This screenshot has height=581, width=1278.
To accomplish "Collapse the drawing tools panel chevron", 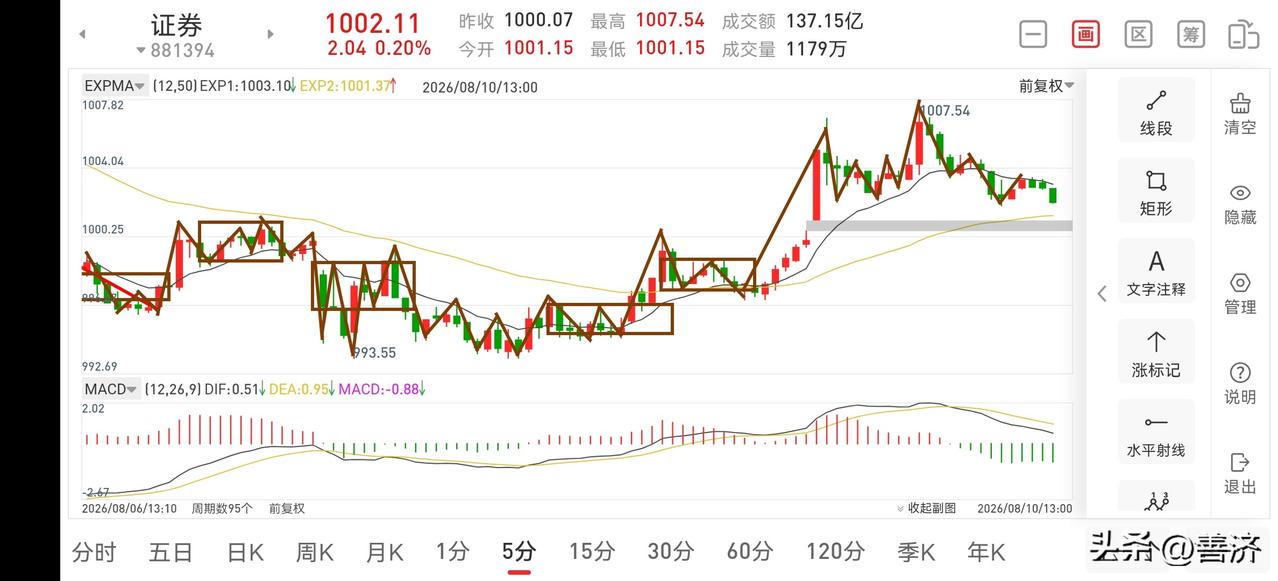I will point(1102,293).
